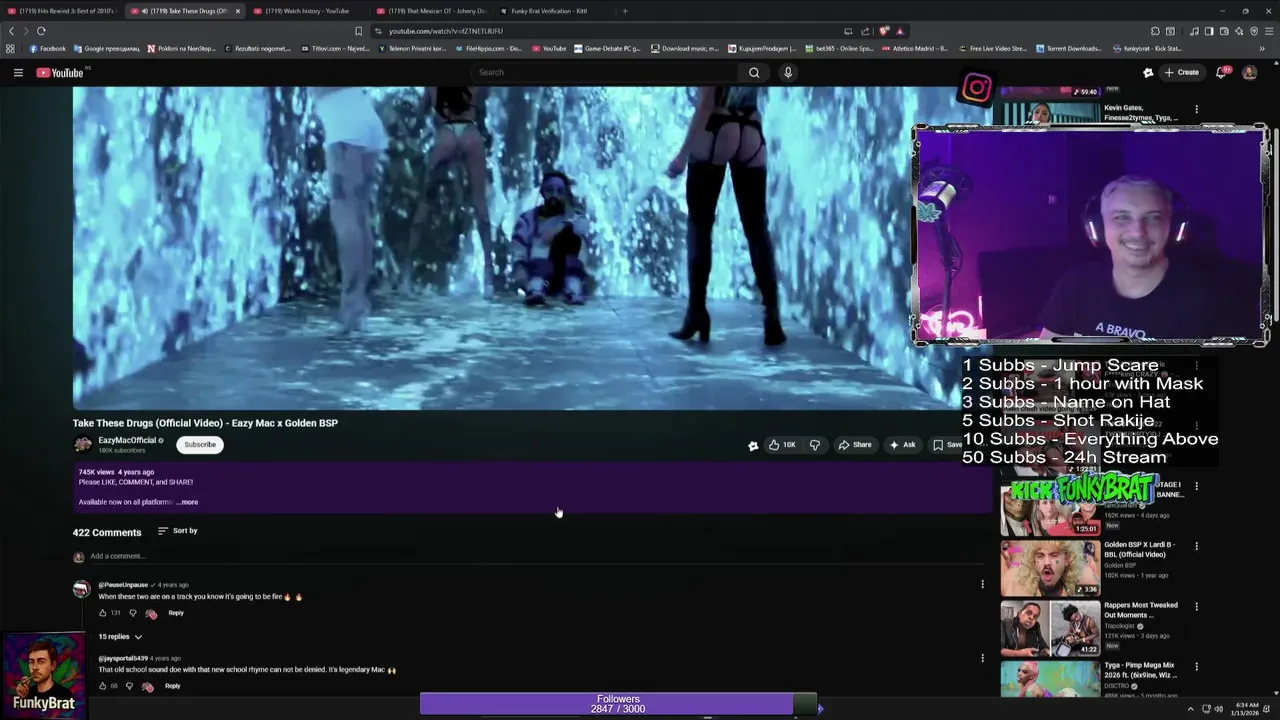Reply to the @jaysportsl5439 comment

(173, 686)
